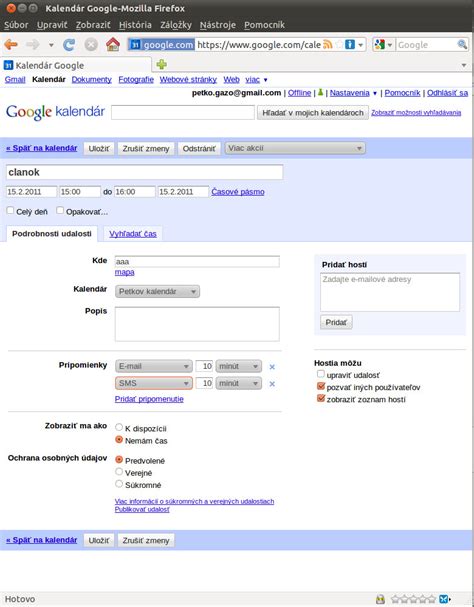Open the História menu
This screenshot has height=607, width=474.
(x=135, y=25)
